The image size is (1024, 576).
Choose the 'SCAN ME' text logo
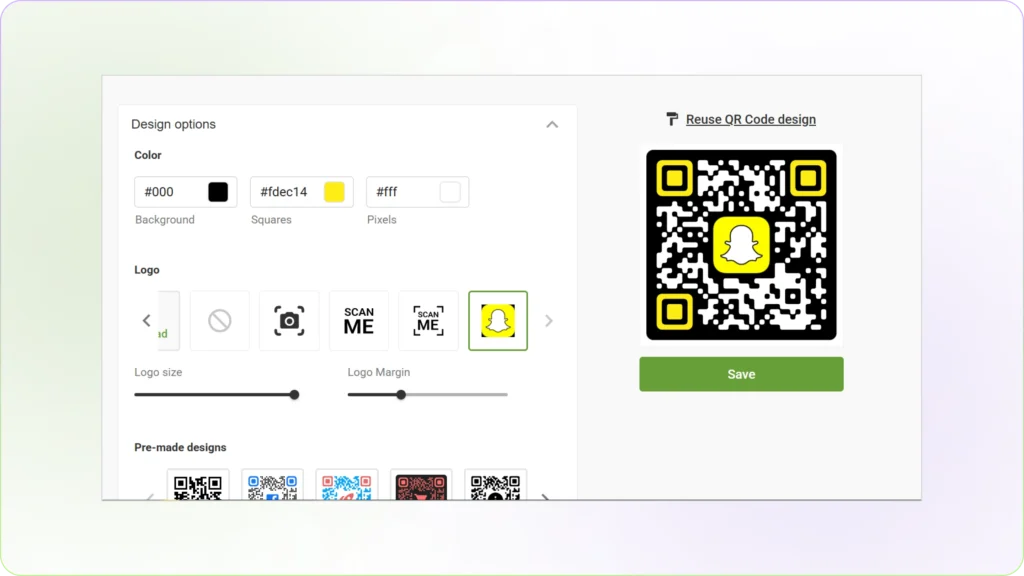358,320
